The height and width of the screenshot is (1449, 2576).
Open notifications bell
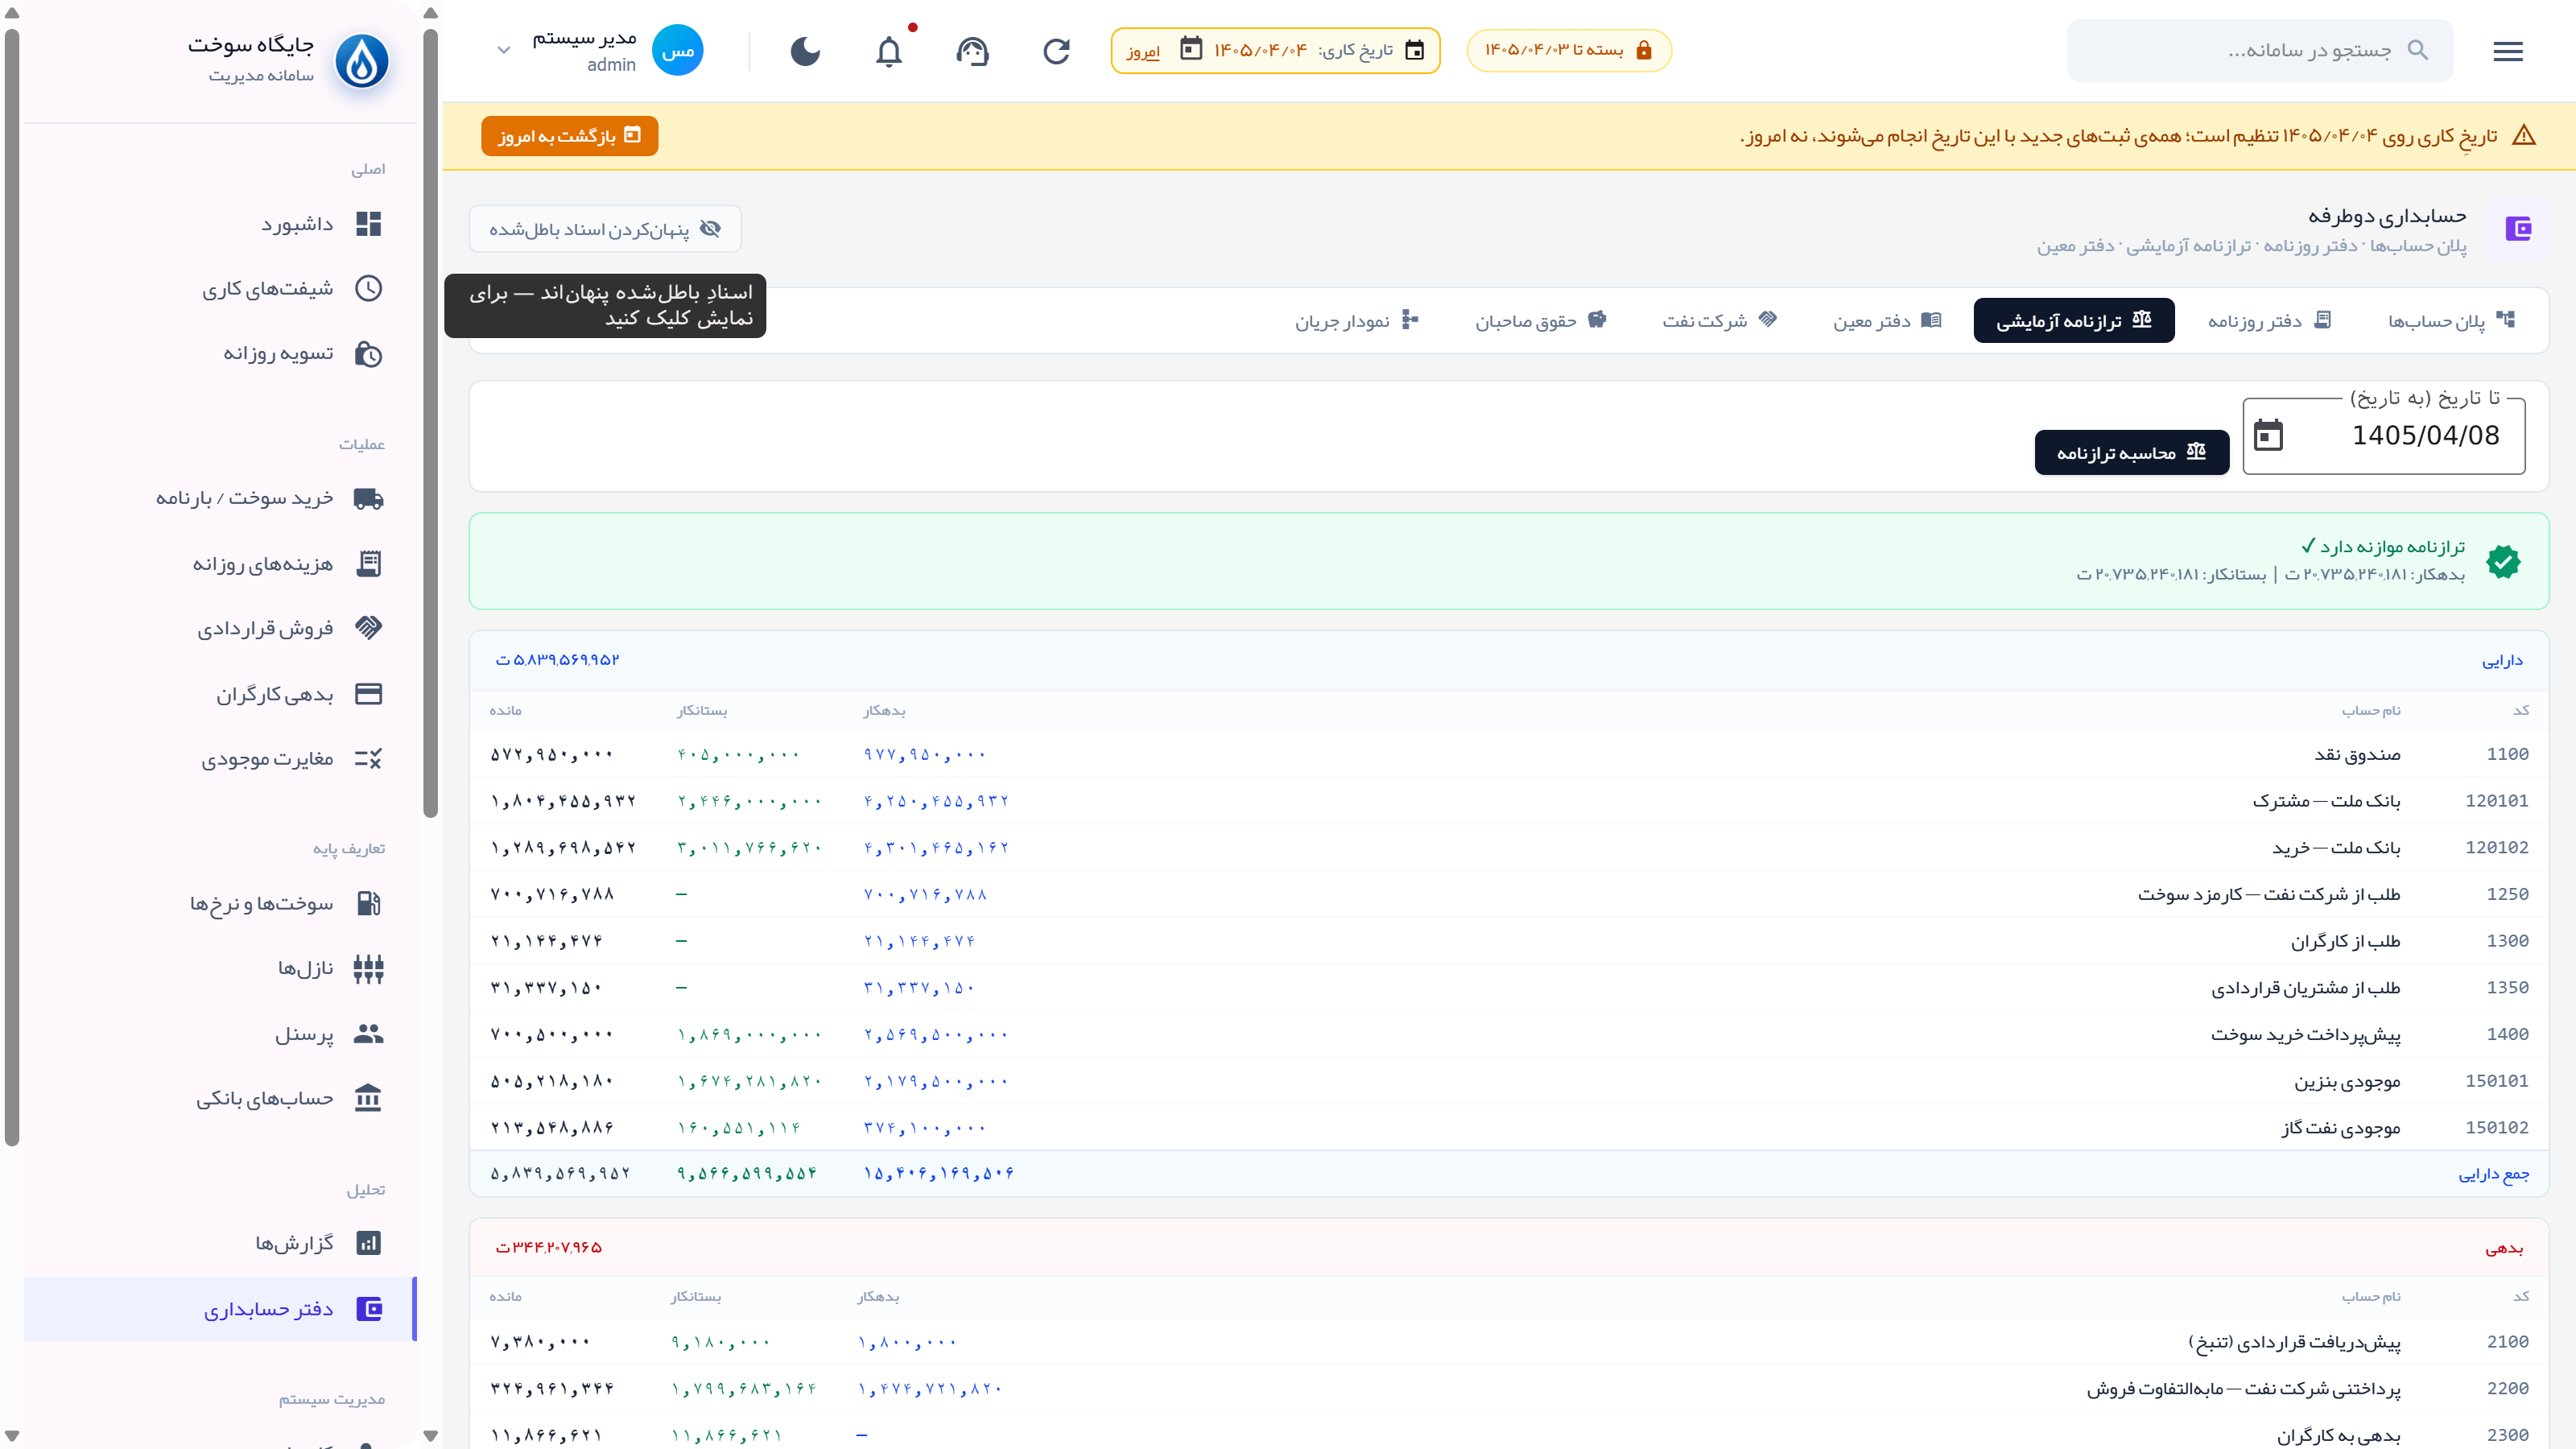pyautogui.click(x=889, y=51)
